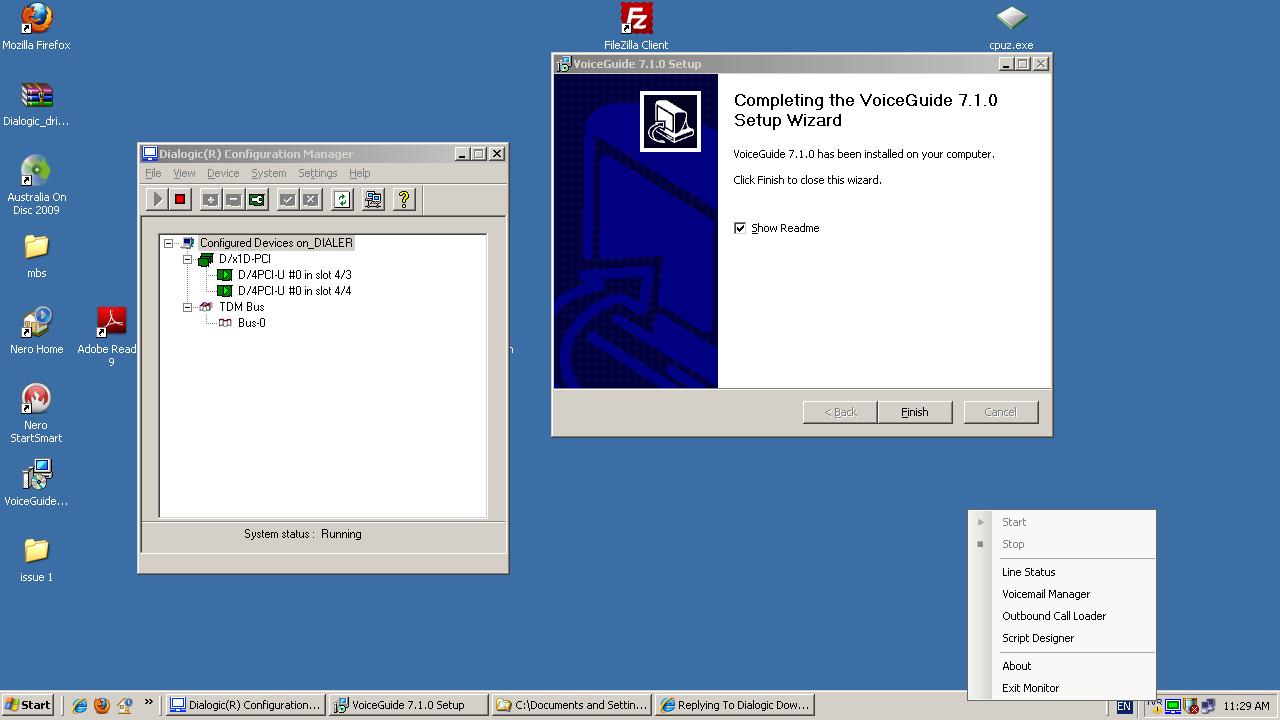Click the Remove Device minus toolbar icon
The width and height of the screenshot is (1280, 720).
tap(233, 200)
